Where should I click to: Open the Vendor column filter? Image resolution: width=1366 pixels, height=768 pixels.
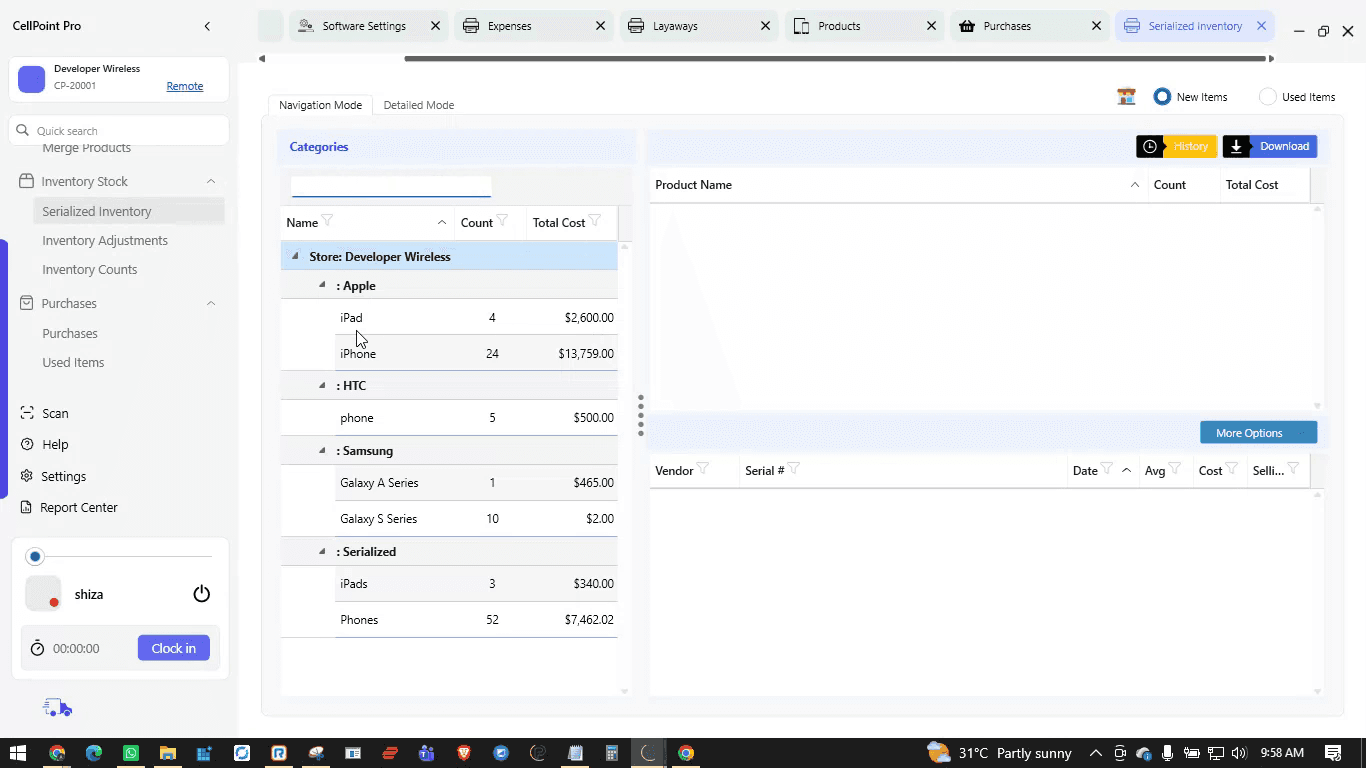pyautogui.click(x=703, y=469)
